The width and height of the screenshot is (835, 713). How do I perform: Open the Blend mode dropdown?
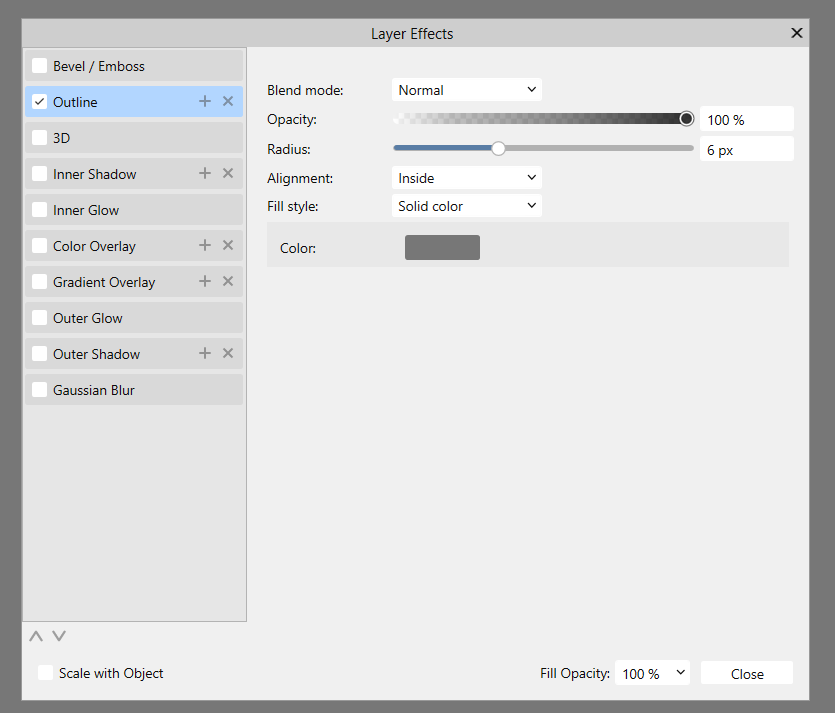click(466, 89)
